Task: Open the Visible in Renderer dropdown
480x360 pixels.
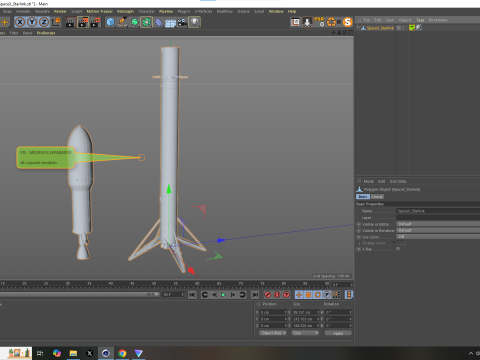Action: tap(438, 230)
